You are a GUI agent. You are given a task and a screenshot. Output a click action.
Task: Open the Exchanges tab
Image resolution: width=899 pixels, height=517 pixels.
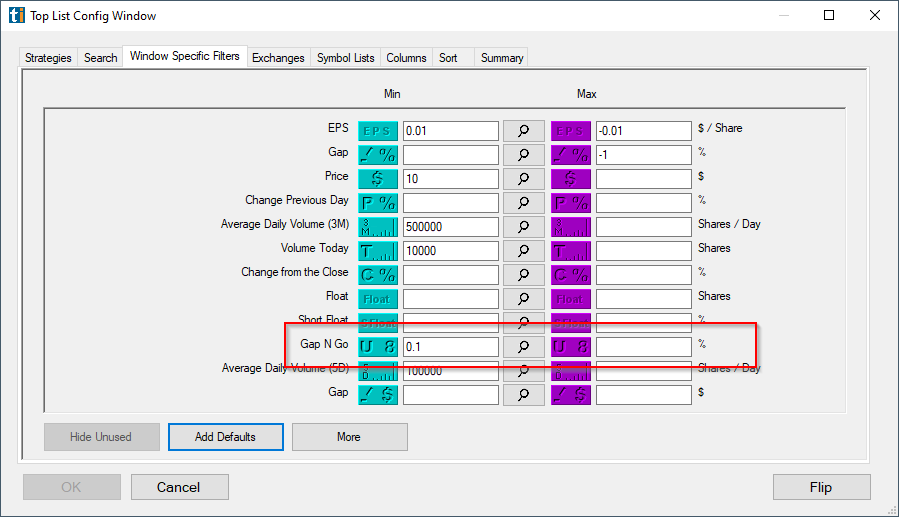coord(278,58)
